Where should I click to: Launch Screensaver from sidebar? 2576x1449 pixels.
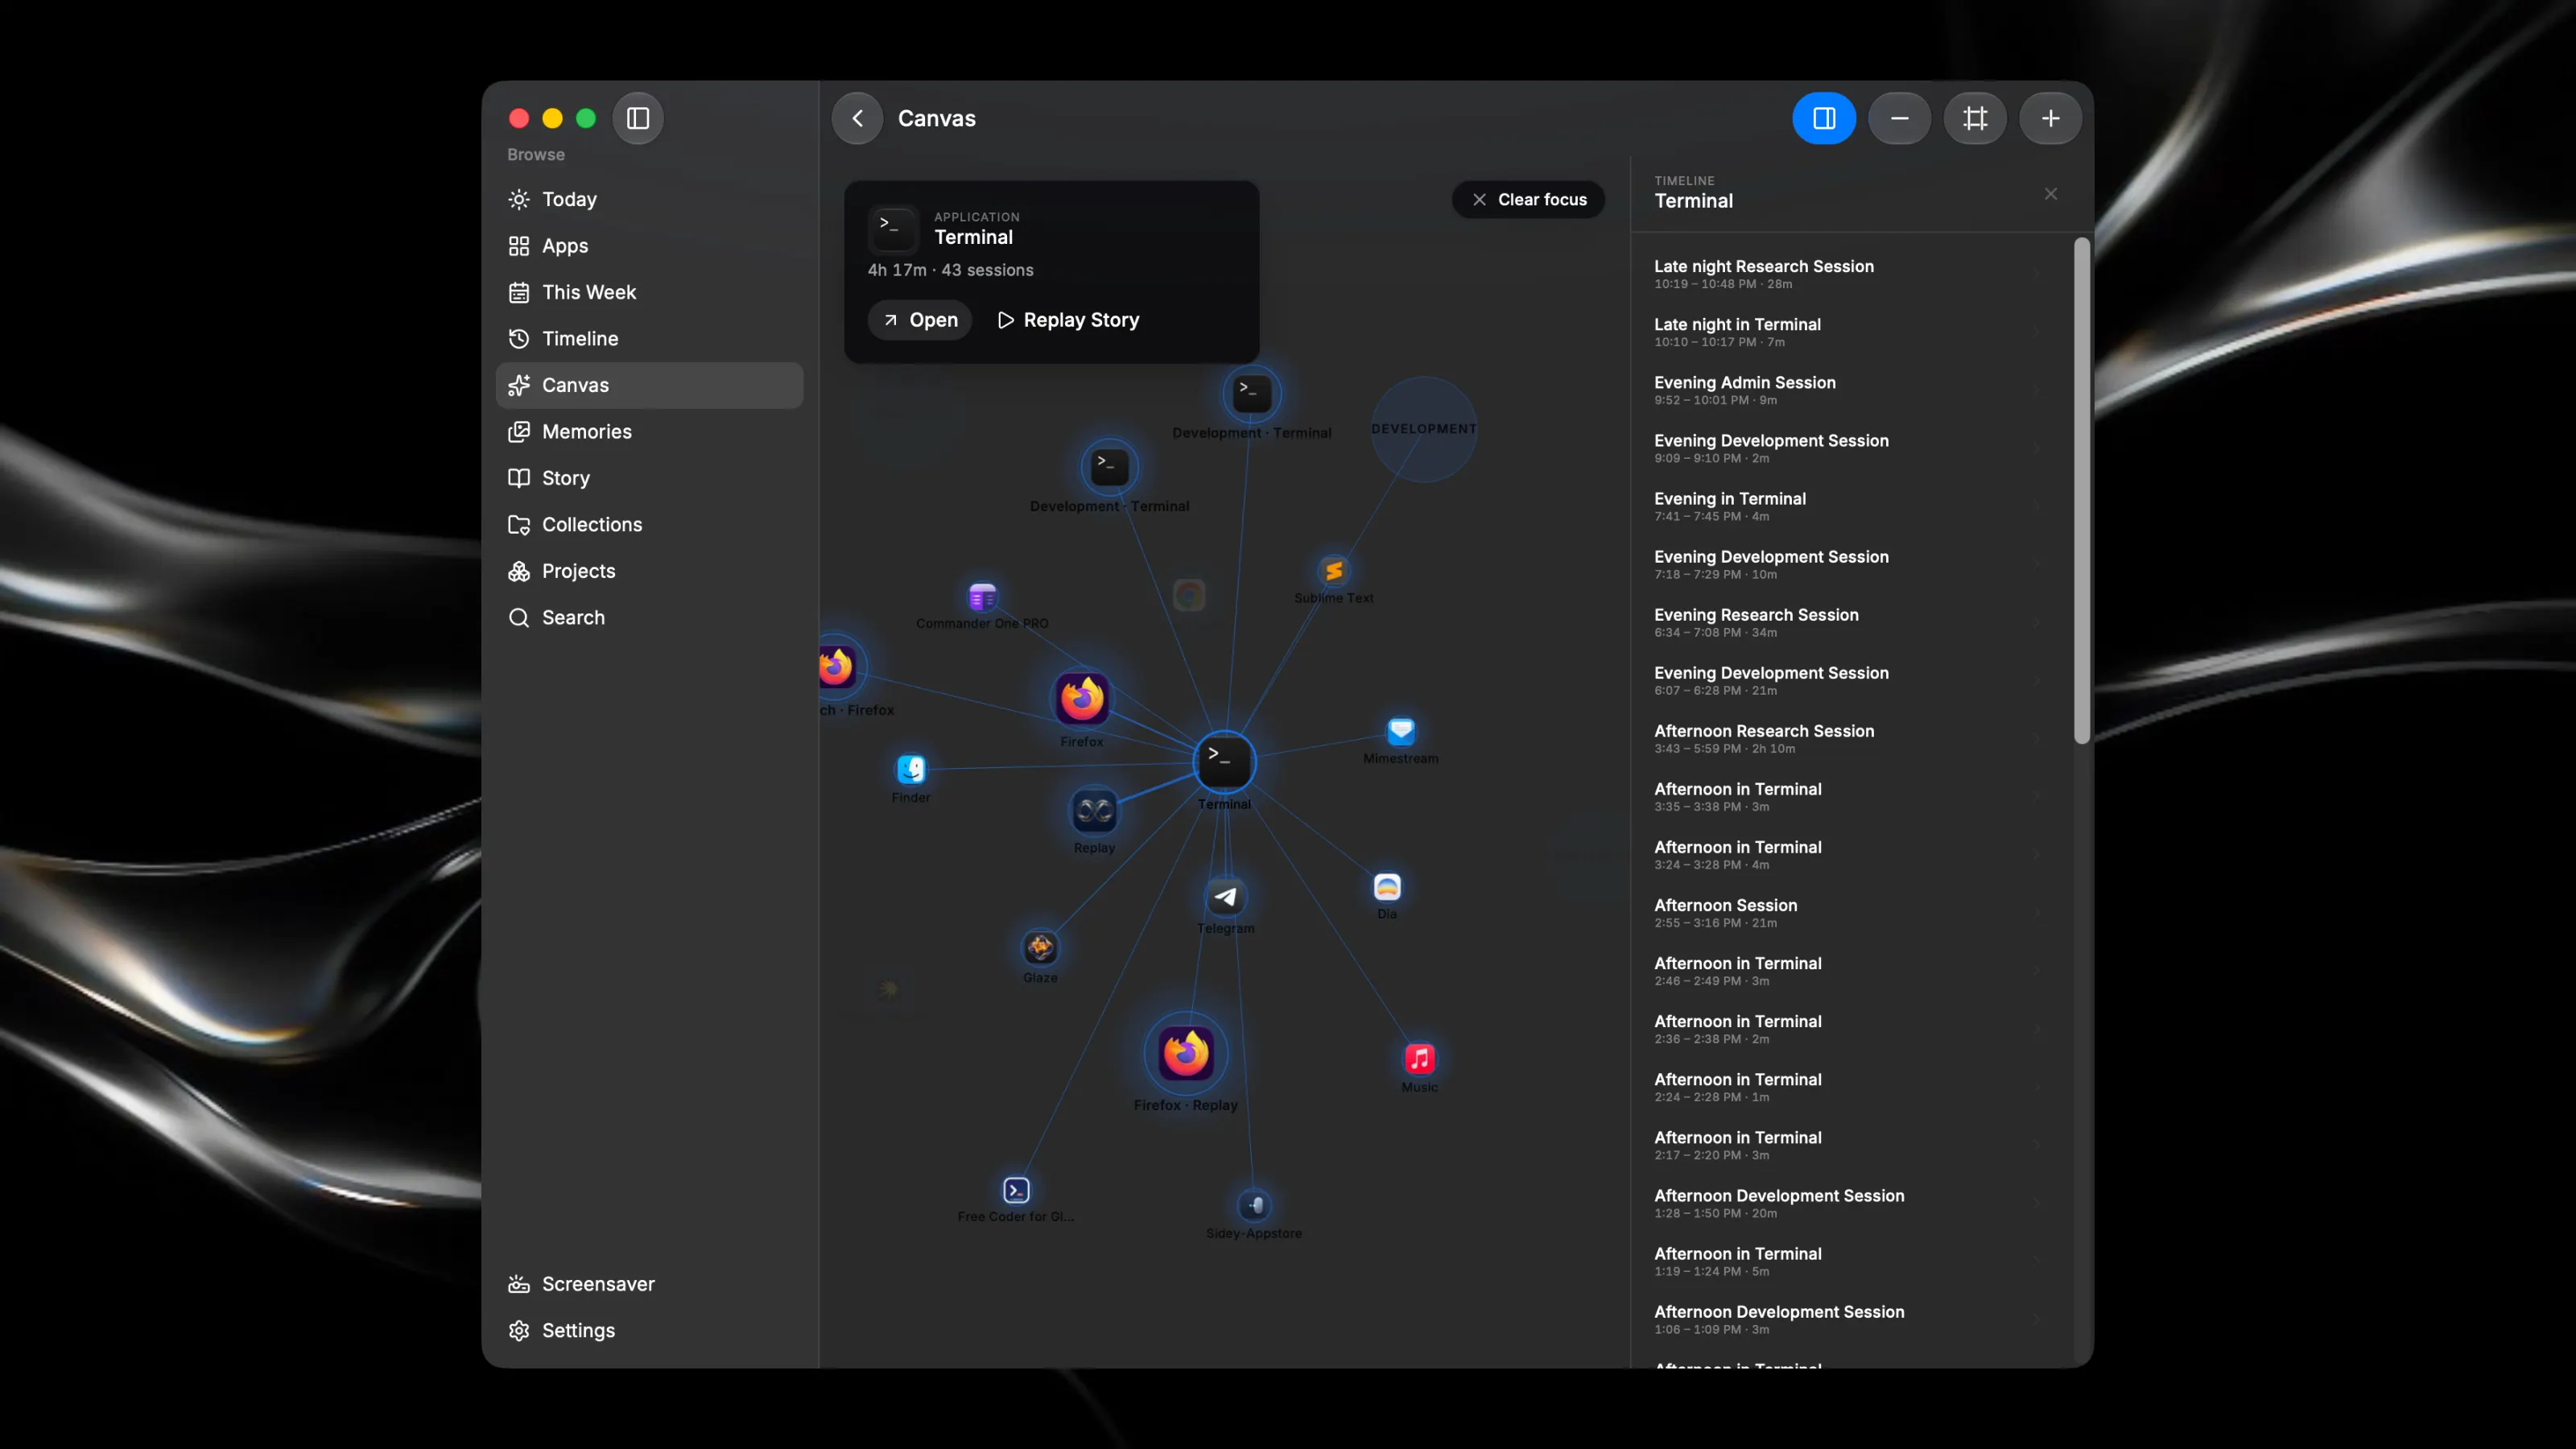[650, 1284]
